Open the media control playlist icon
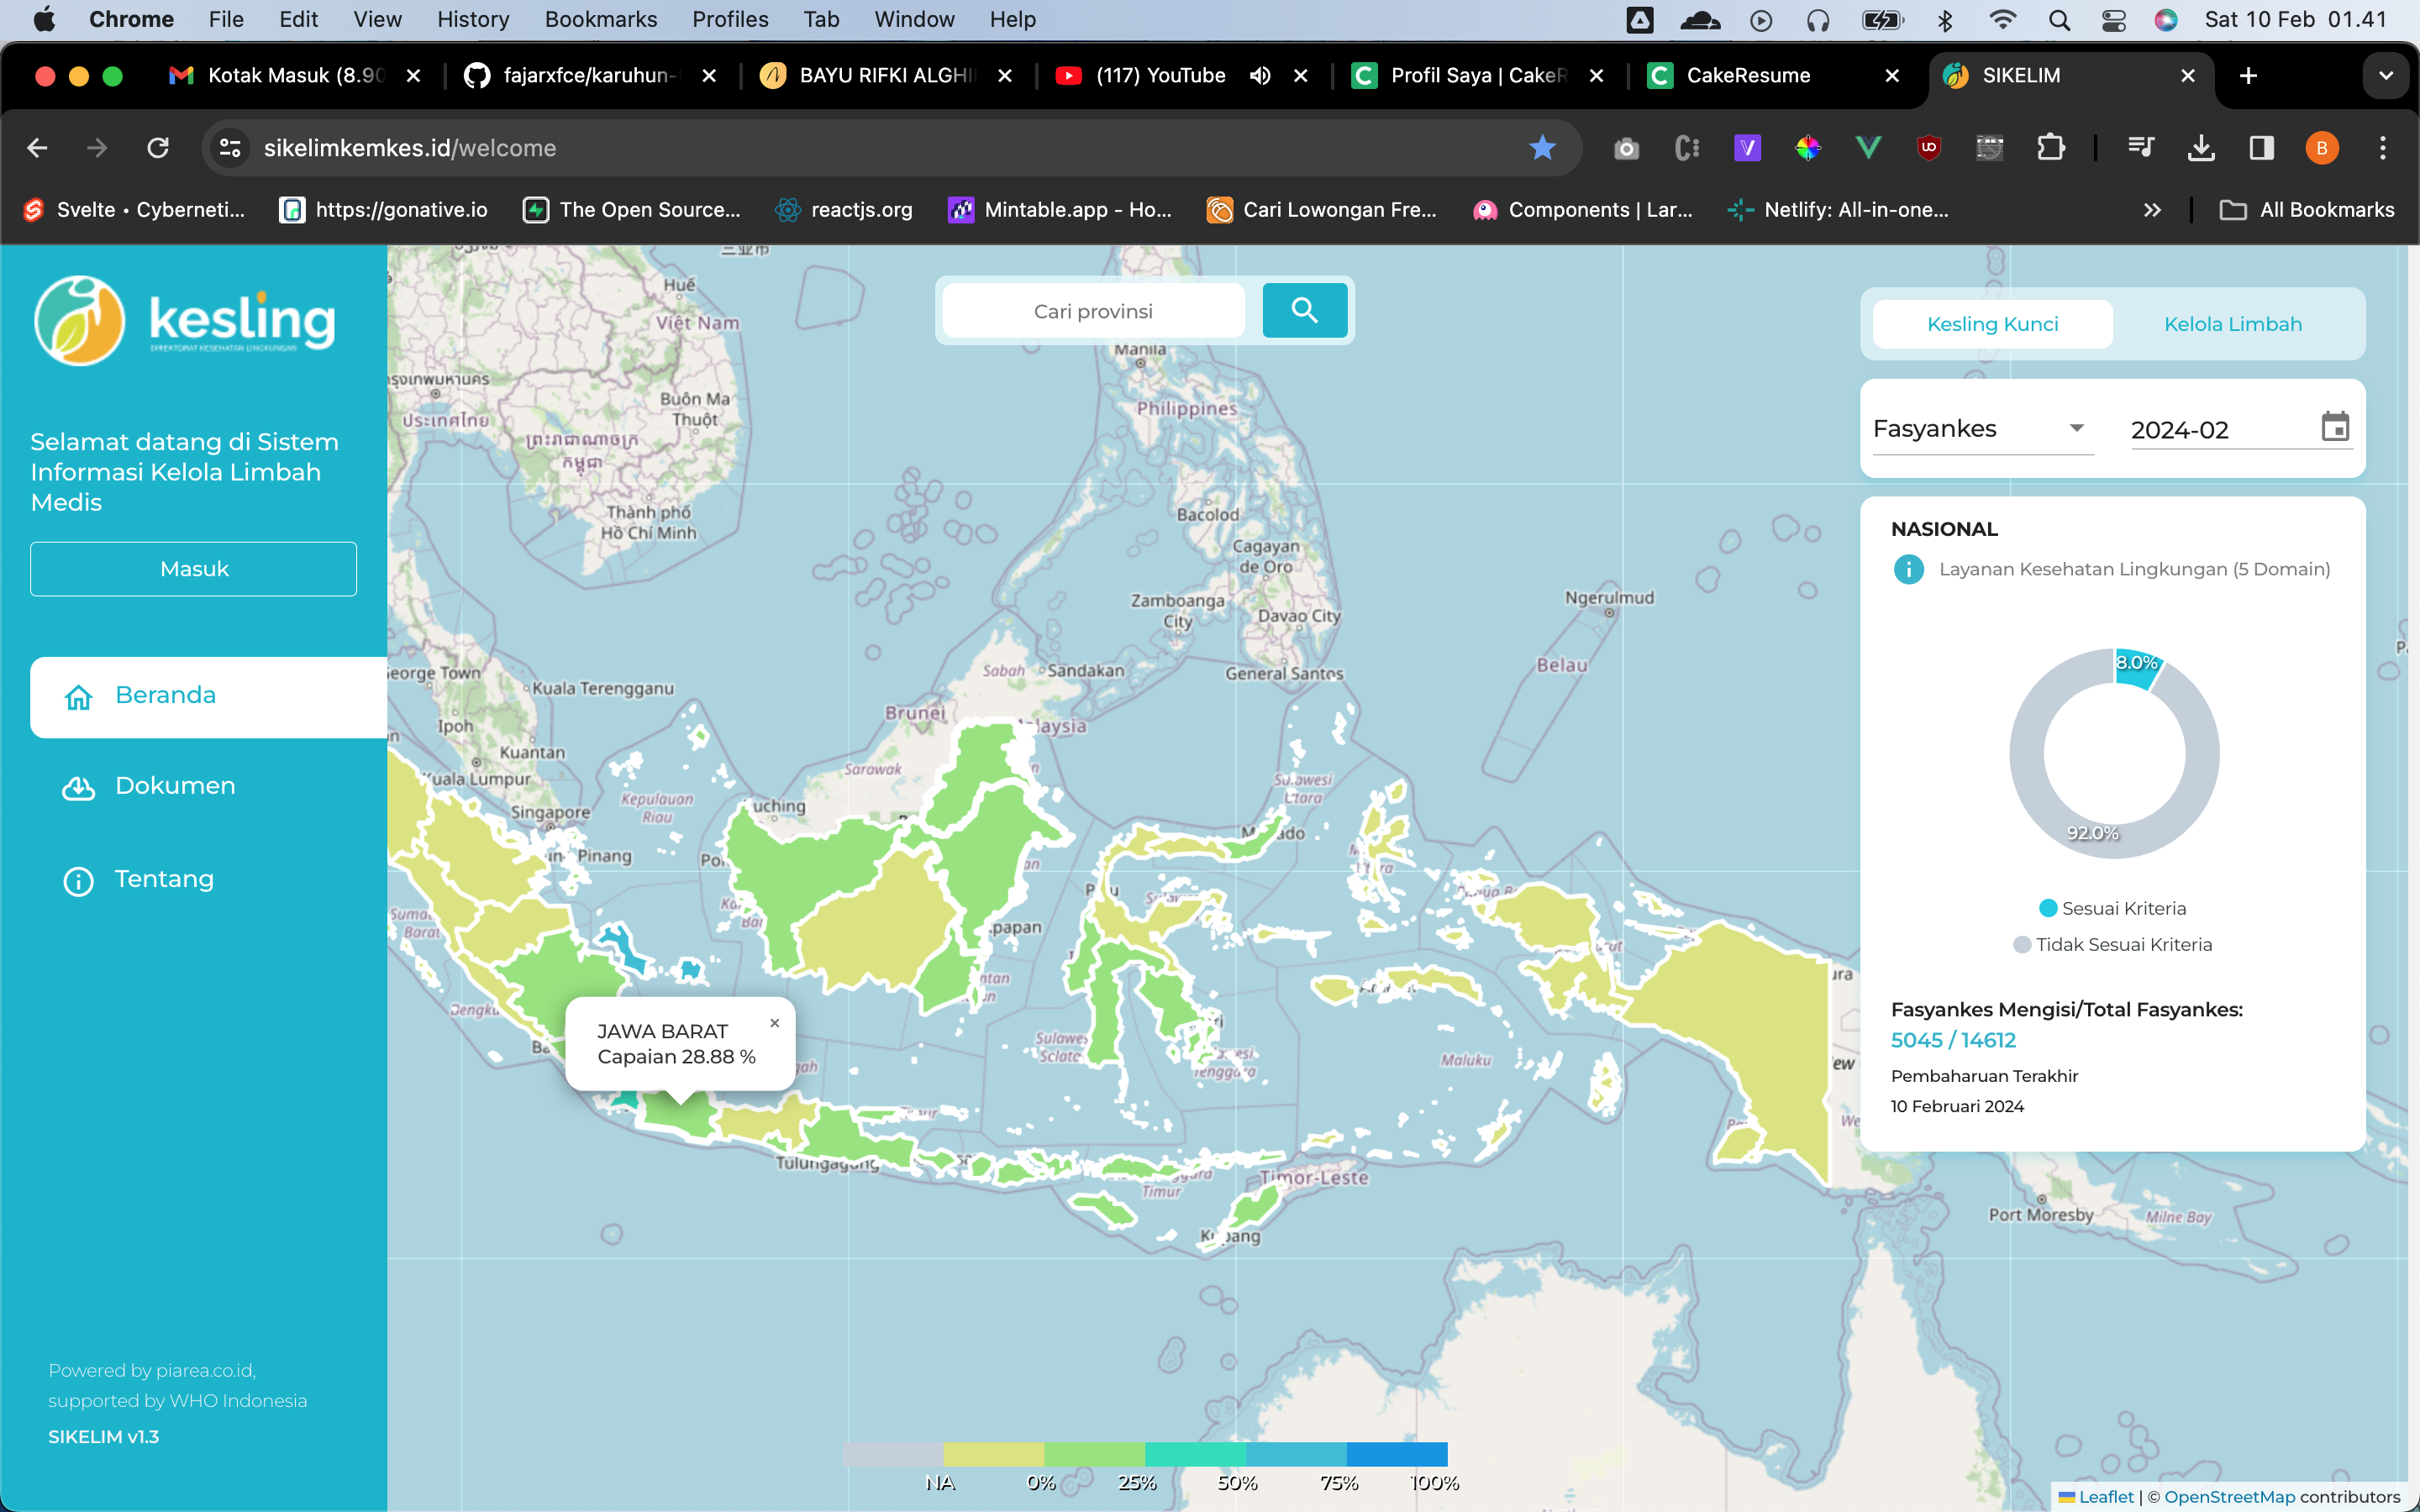The height and width of the screenshot is (1512, 2420). [2140, 148]
